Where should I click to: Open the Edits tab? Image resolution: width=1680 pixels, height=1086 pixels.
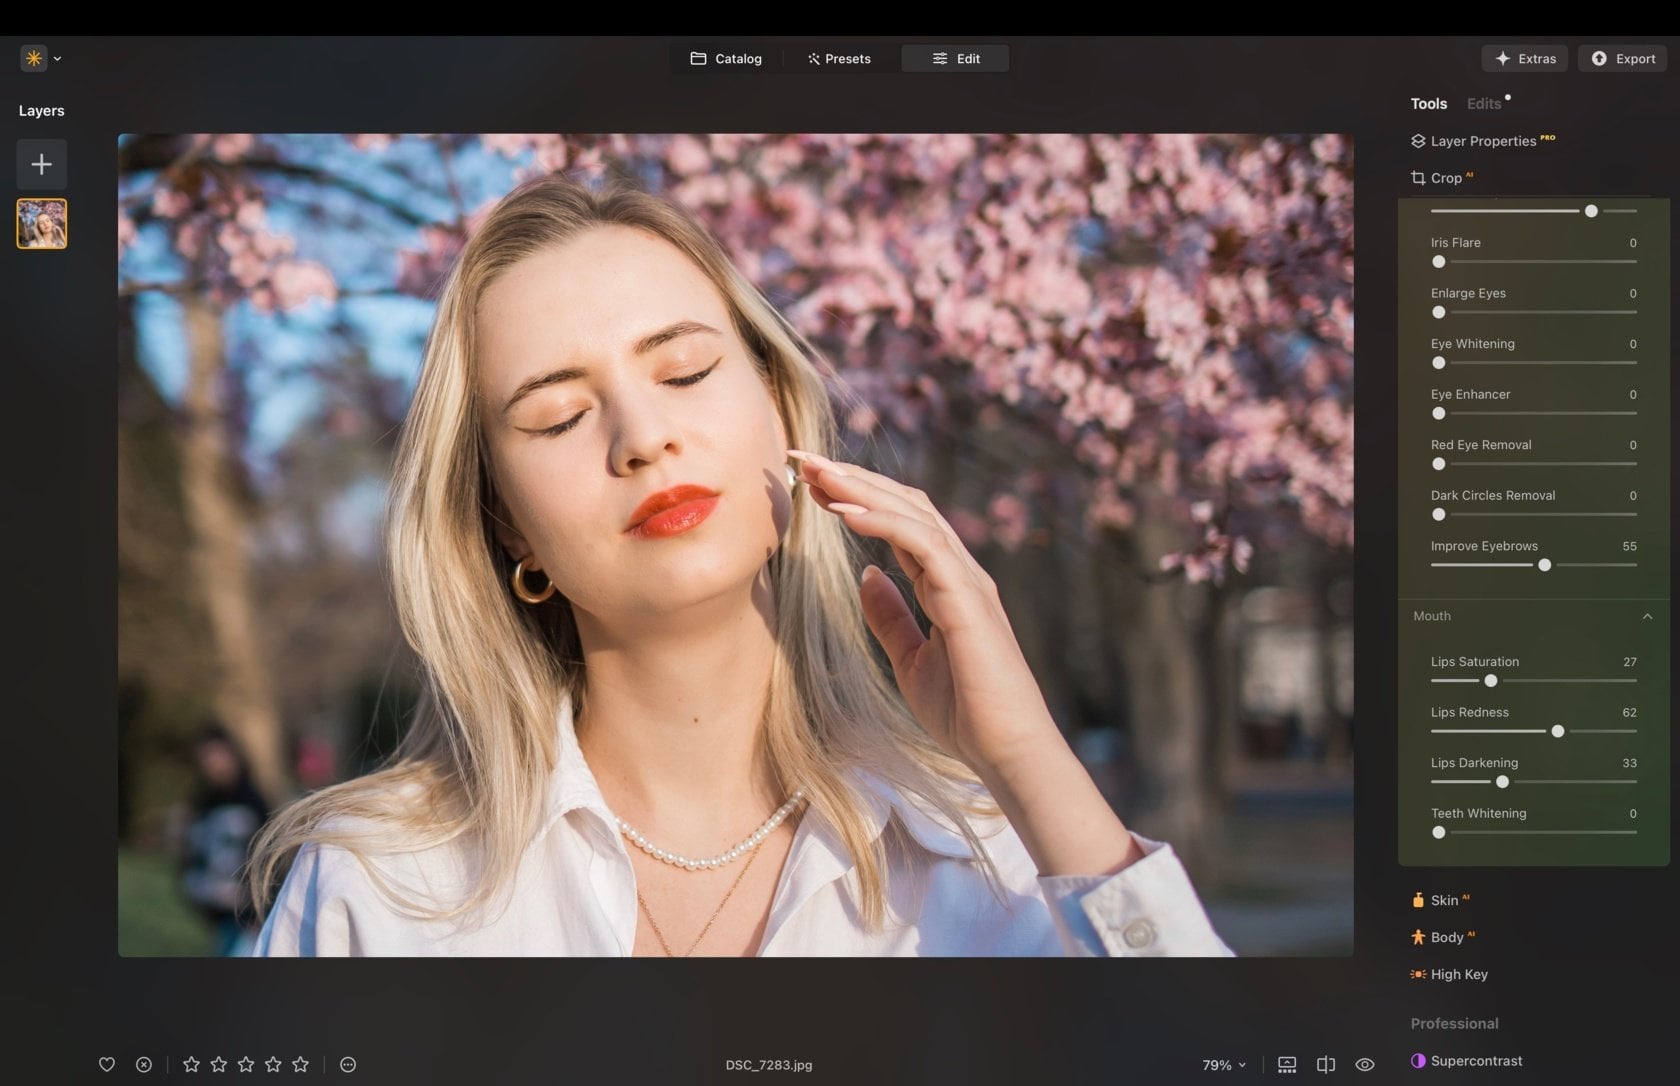(x=1483, y=103)
